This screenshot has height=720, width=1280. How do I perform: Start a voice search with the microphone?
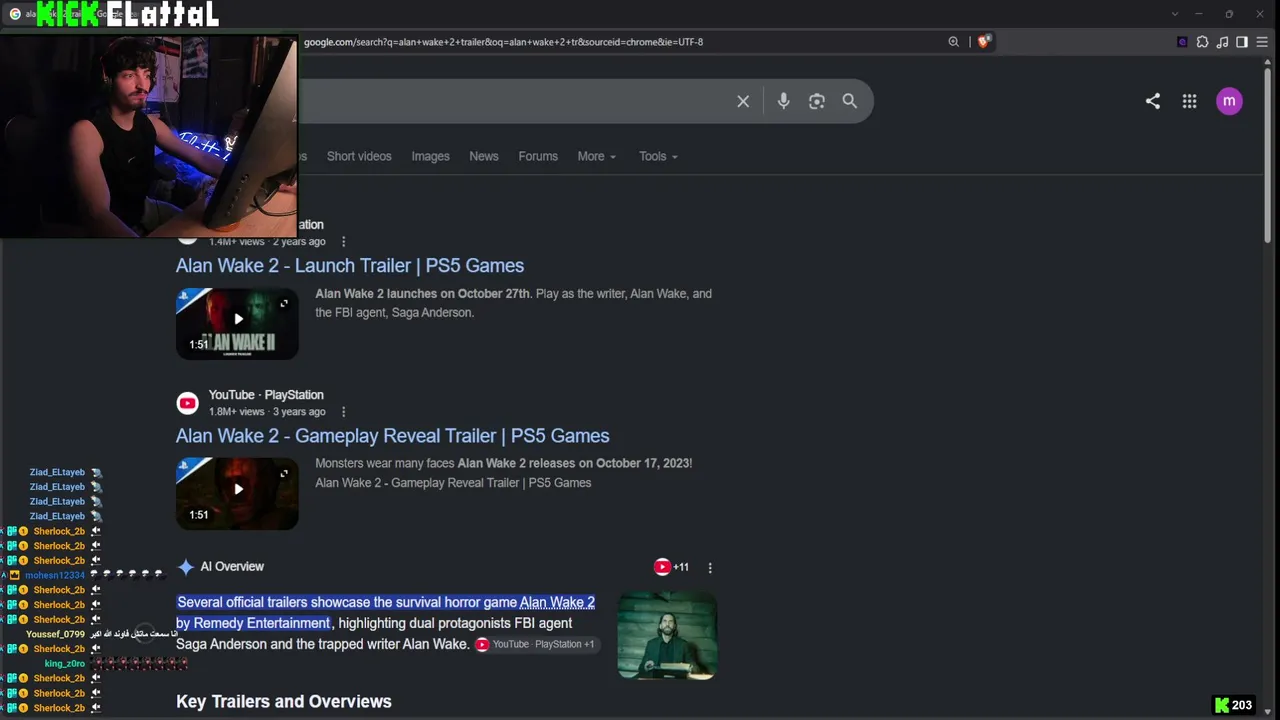(784, 101)
